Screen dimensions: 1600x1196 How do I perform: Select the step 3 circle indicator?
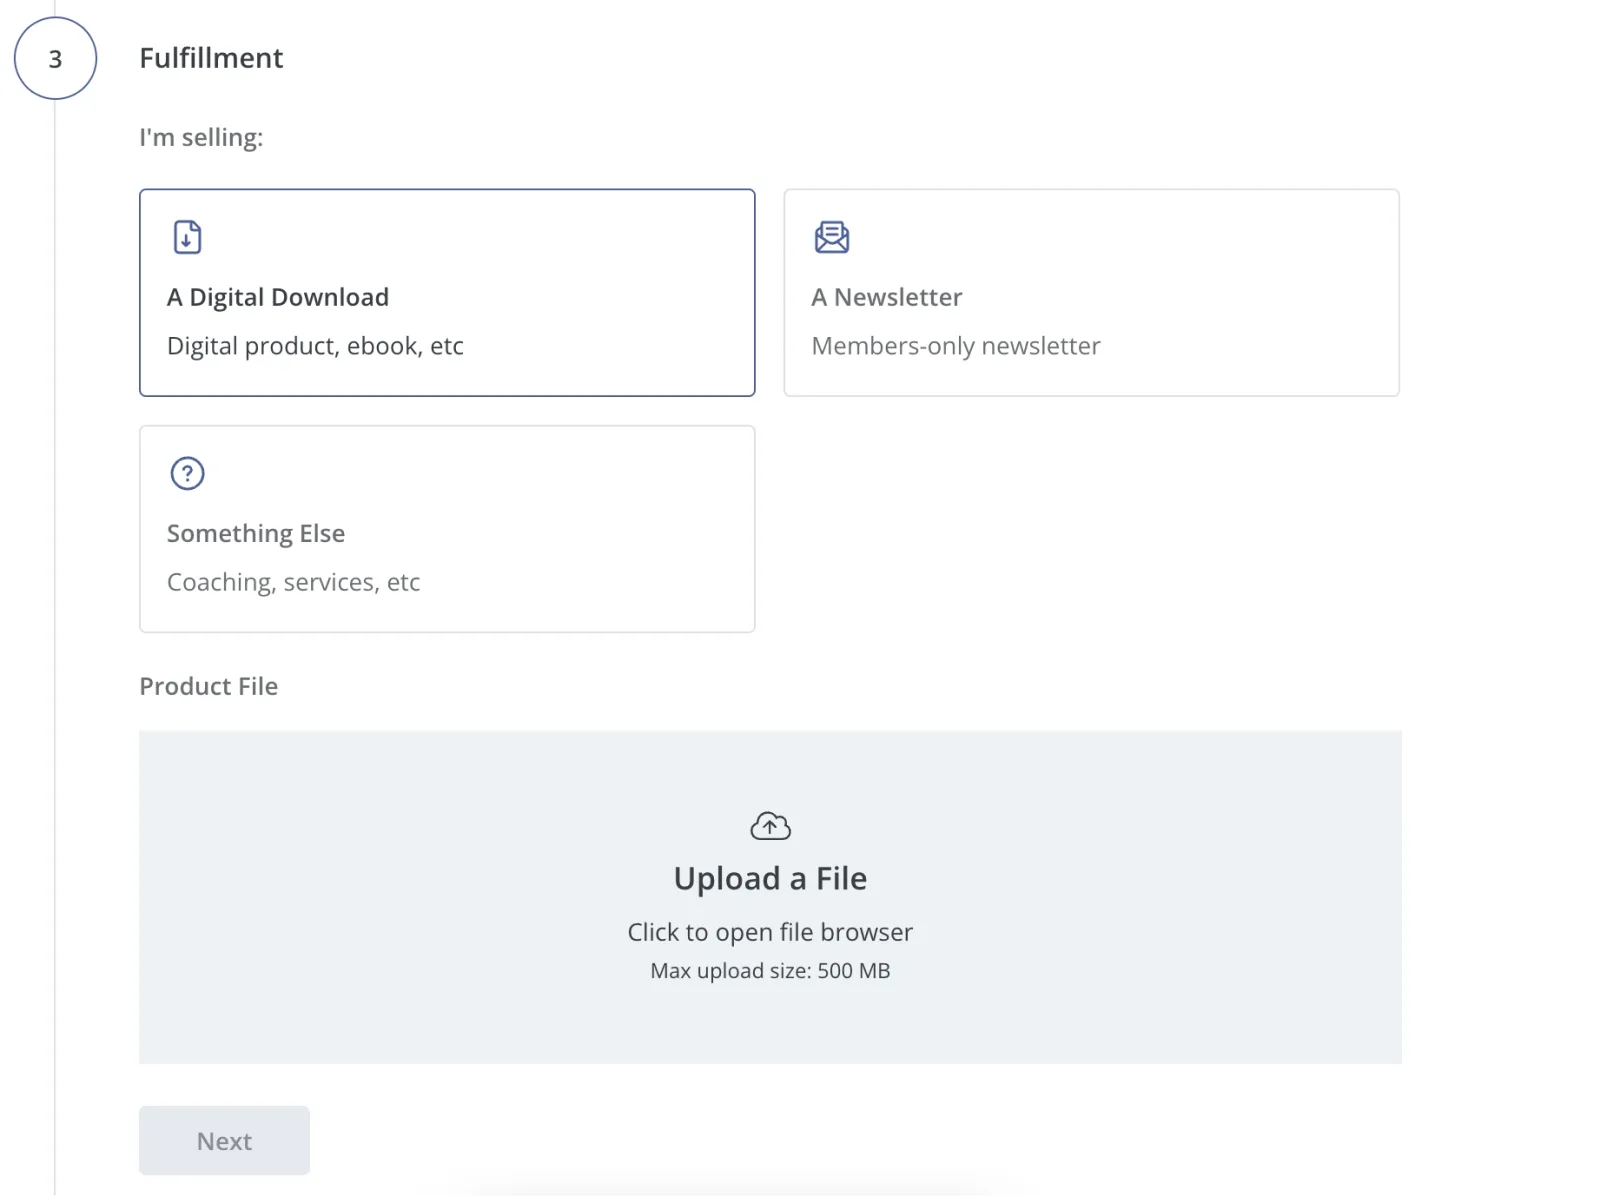(x=55, y=59)
